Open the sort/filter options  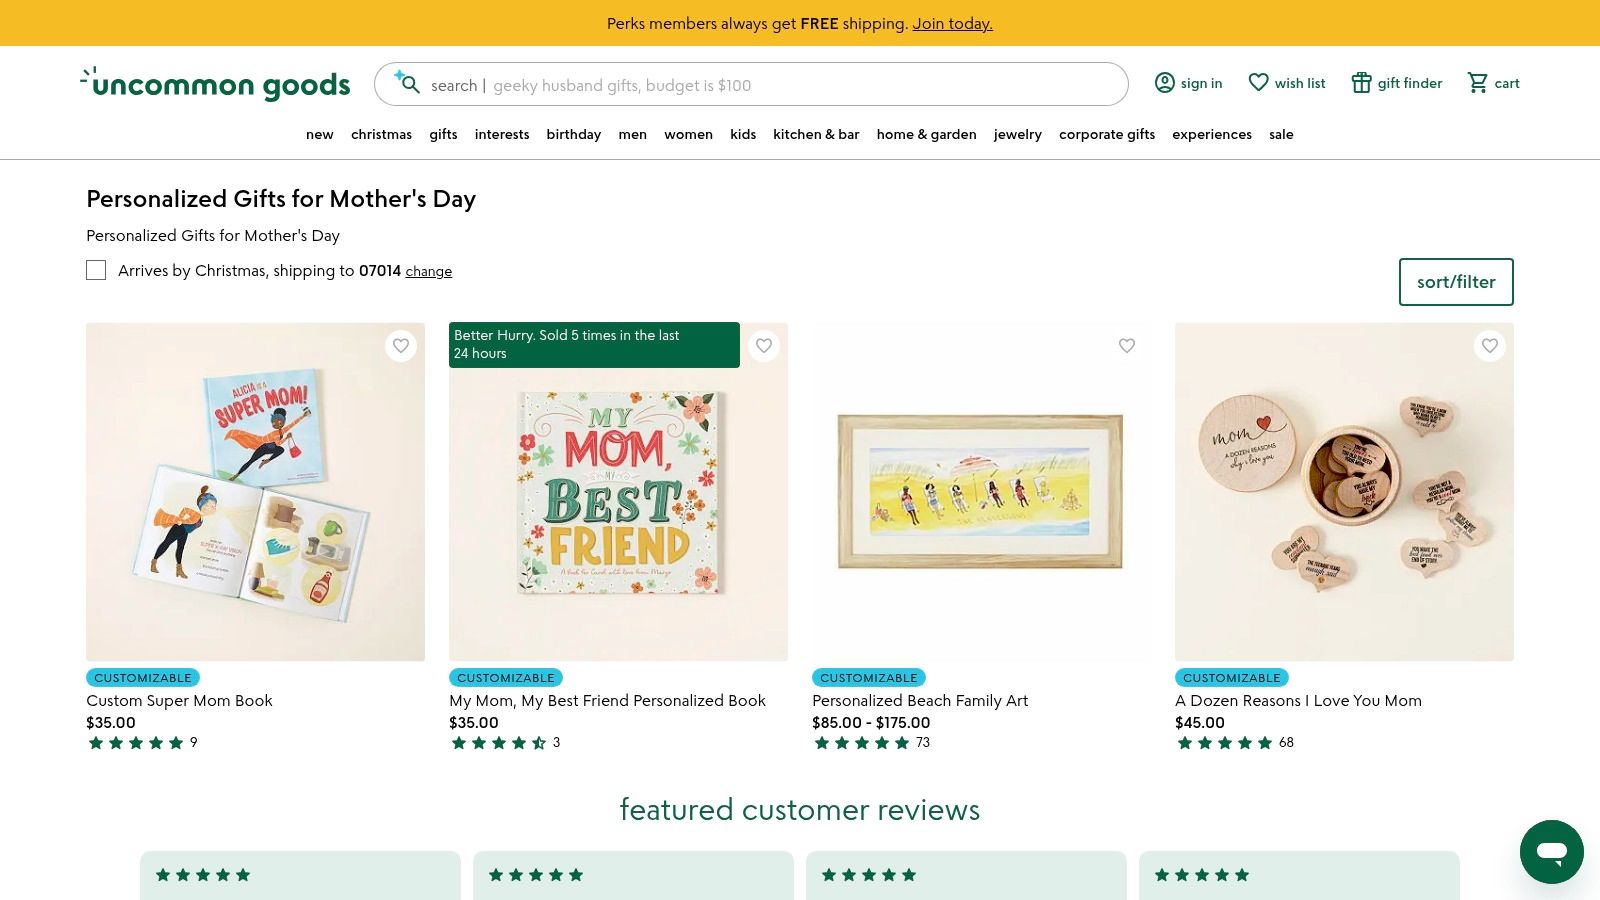click(x=1455, y=282)
